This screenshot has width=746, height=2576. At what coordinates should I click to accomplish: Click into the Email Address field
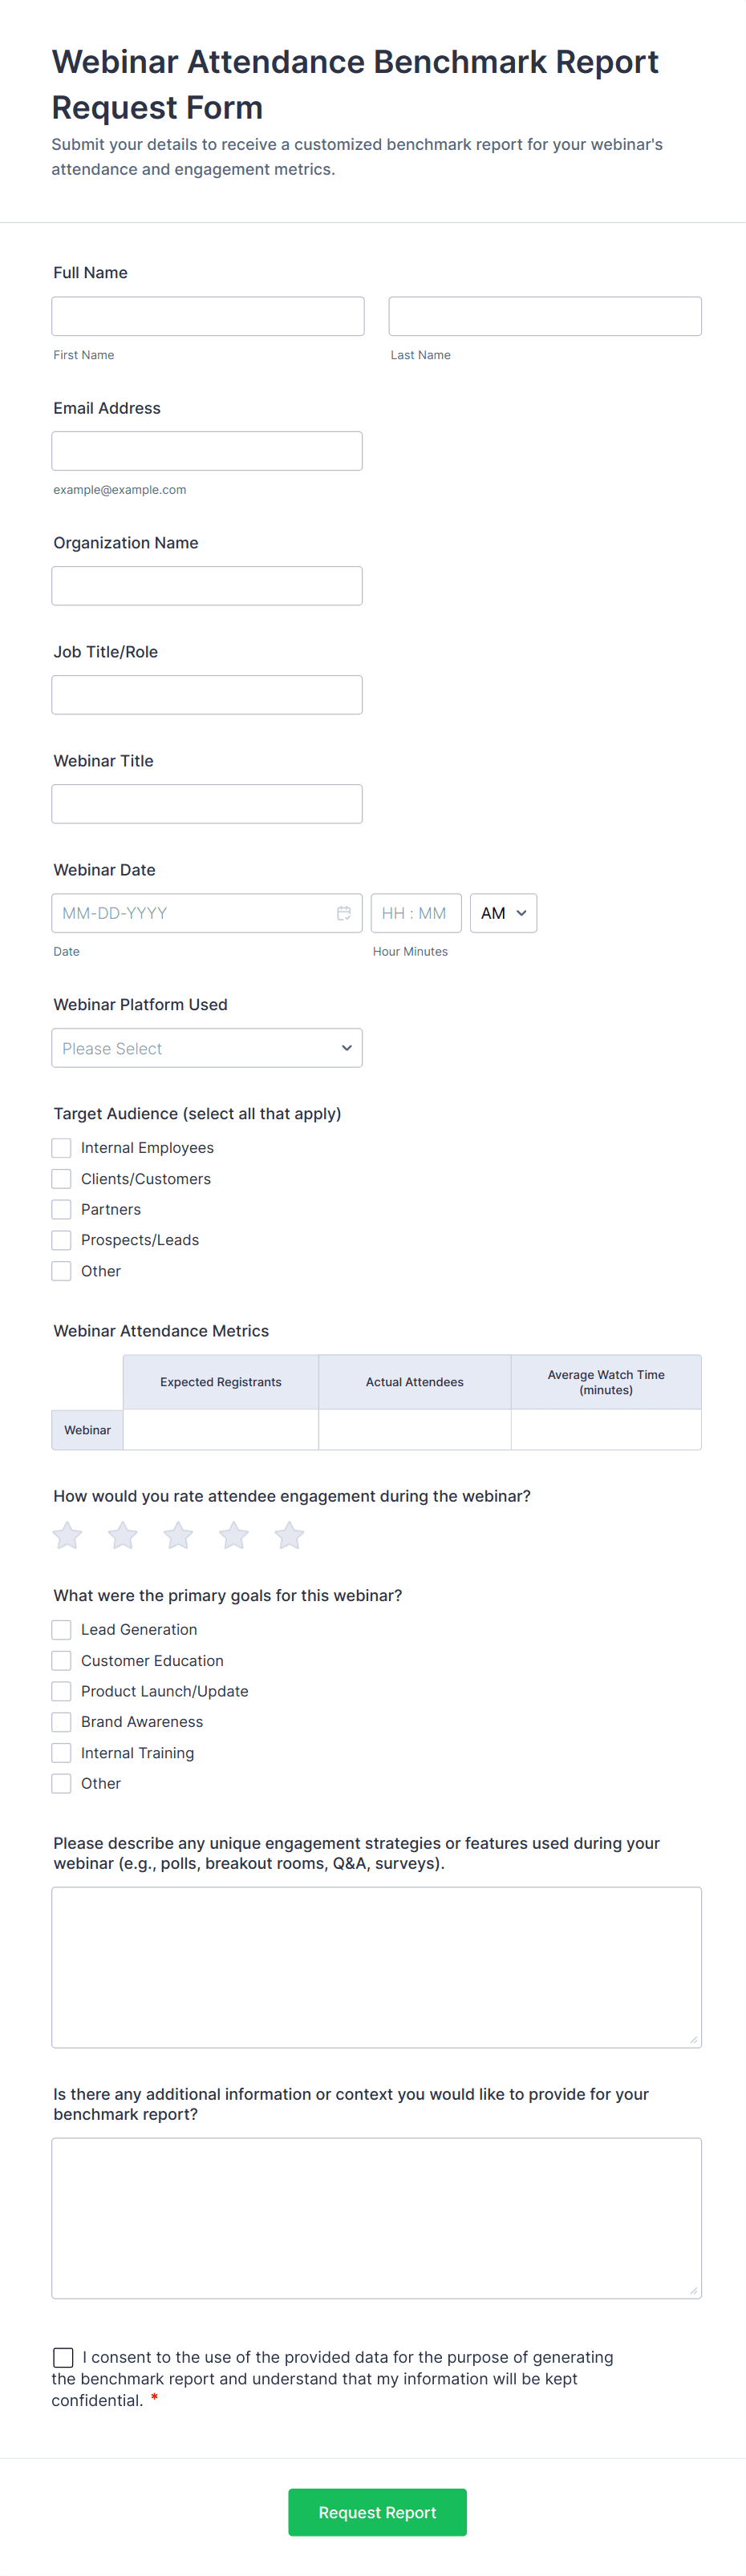(x=207, y=451)
